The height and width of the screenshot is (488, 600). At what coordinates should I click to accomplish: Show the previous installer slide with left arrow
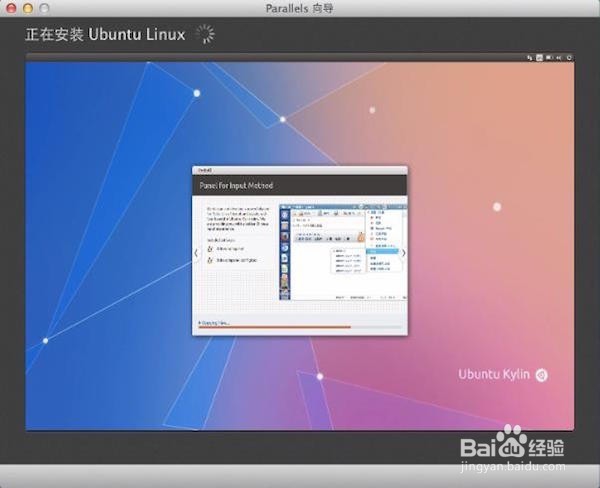pyautogui.click(x=196, y=253)
